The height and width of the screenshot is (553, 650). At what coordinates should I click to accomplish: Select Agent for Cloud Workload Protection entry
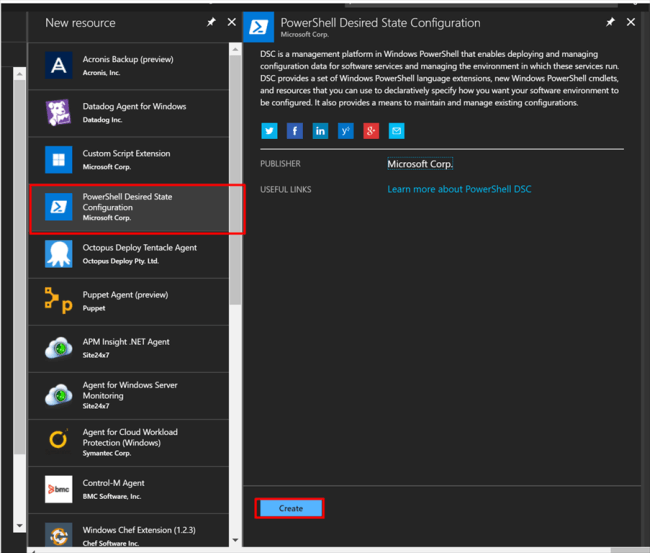(129, 442)
